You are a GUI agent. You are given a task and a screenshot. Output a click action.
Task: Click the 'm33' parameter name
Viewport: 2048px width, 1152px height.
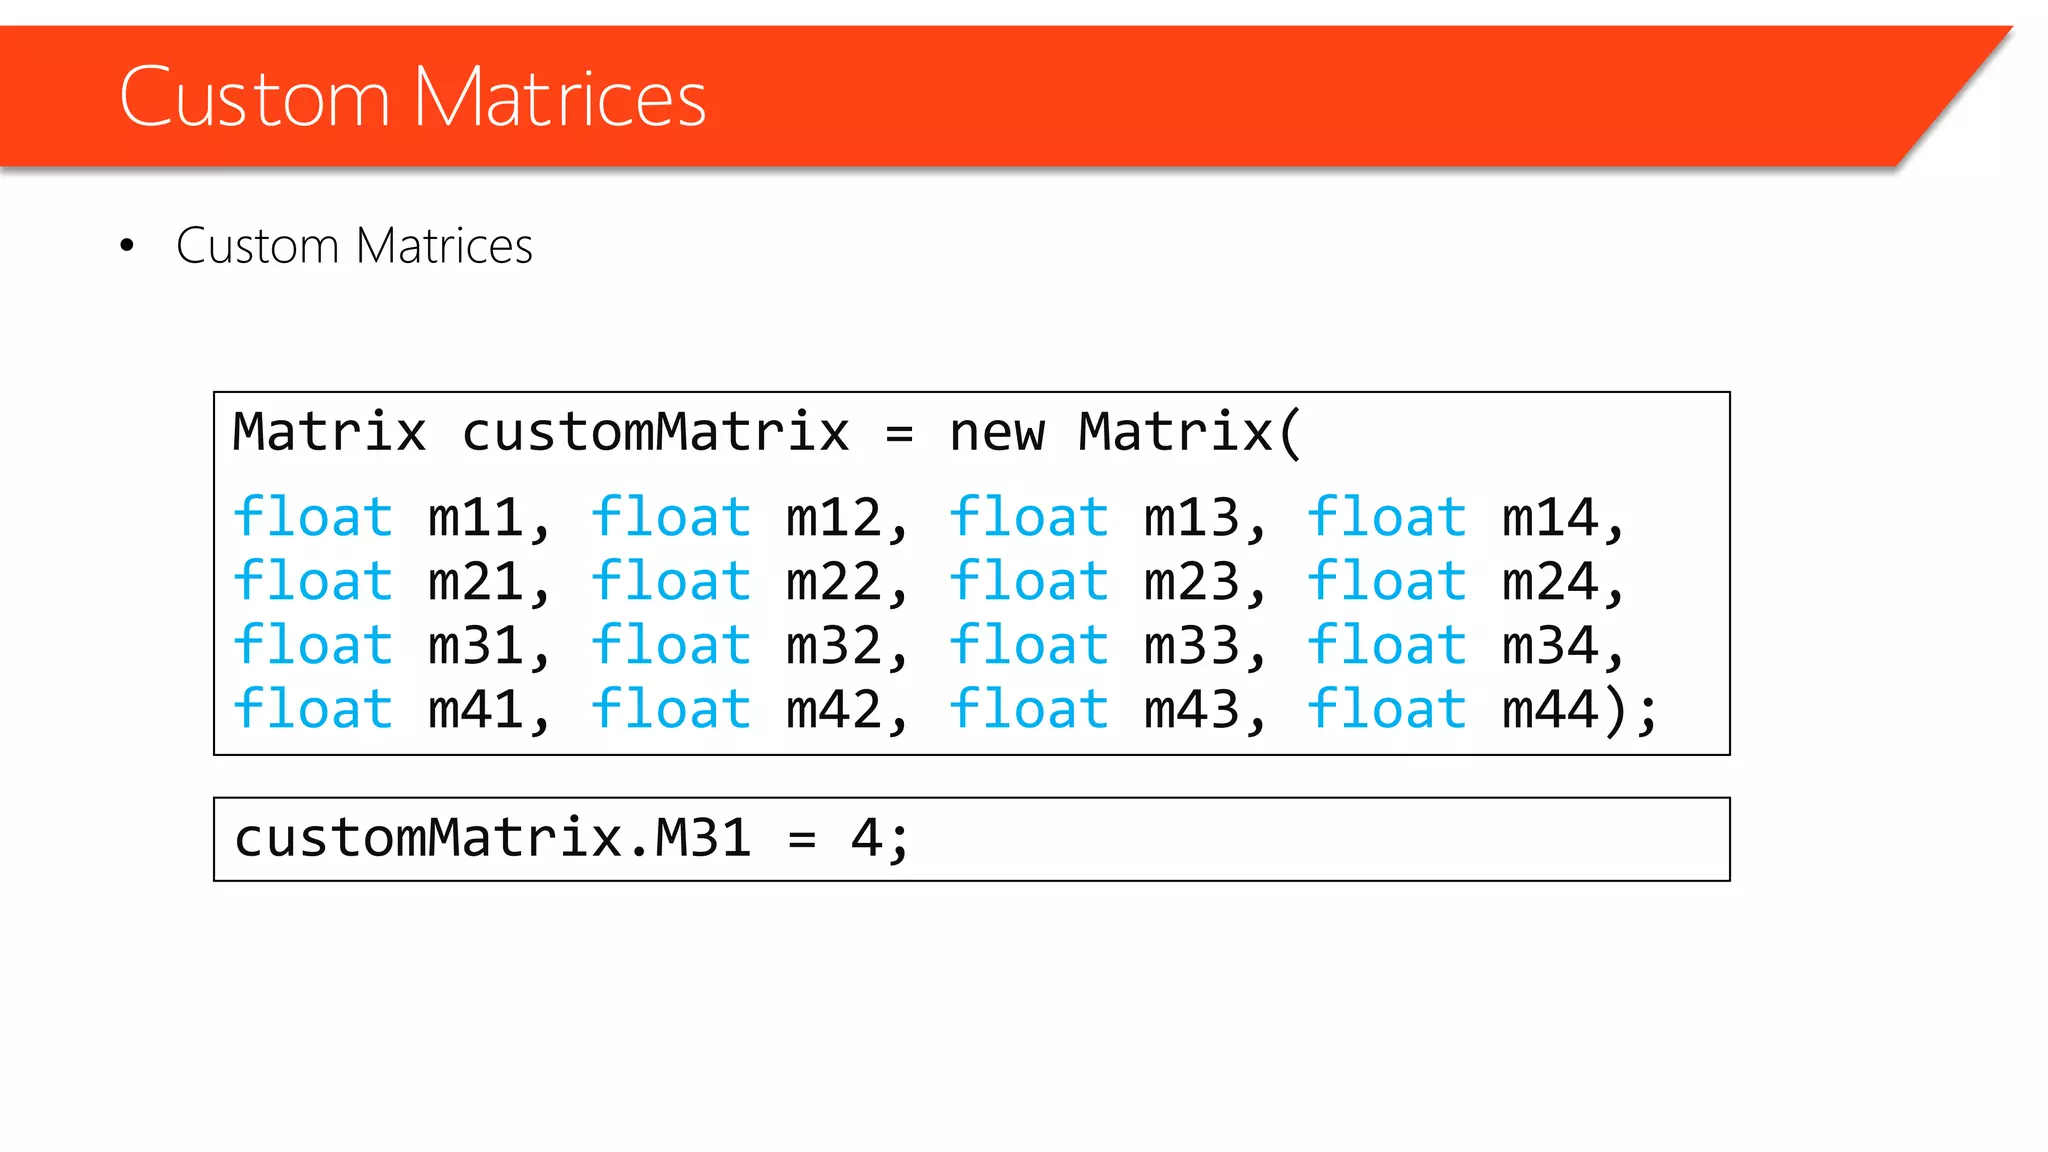click(1192, 646)
